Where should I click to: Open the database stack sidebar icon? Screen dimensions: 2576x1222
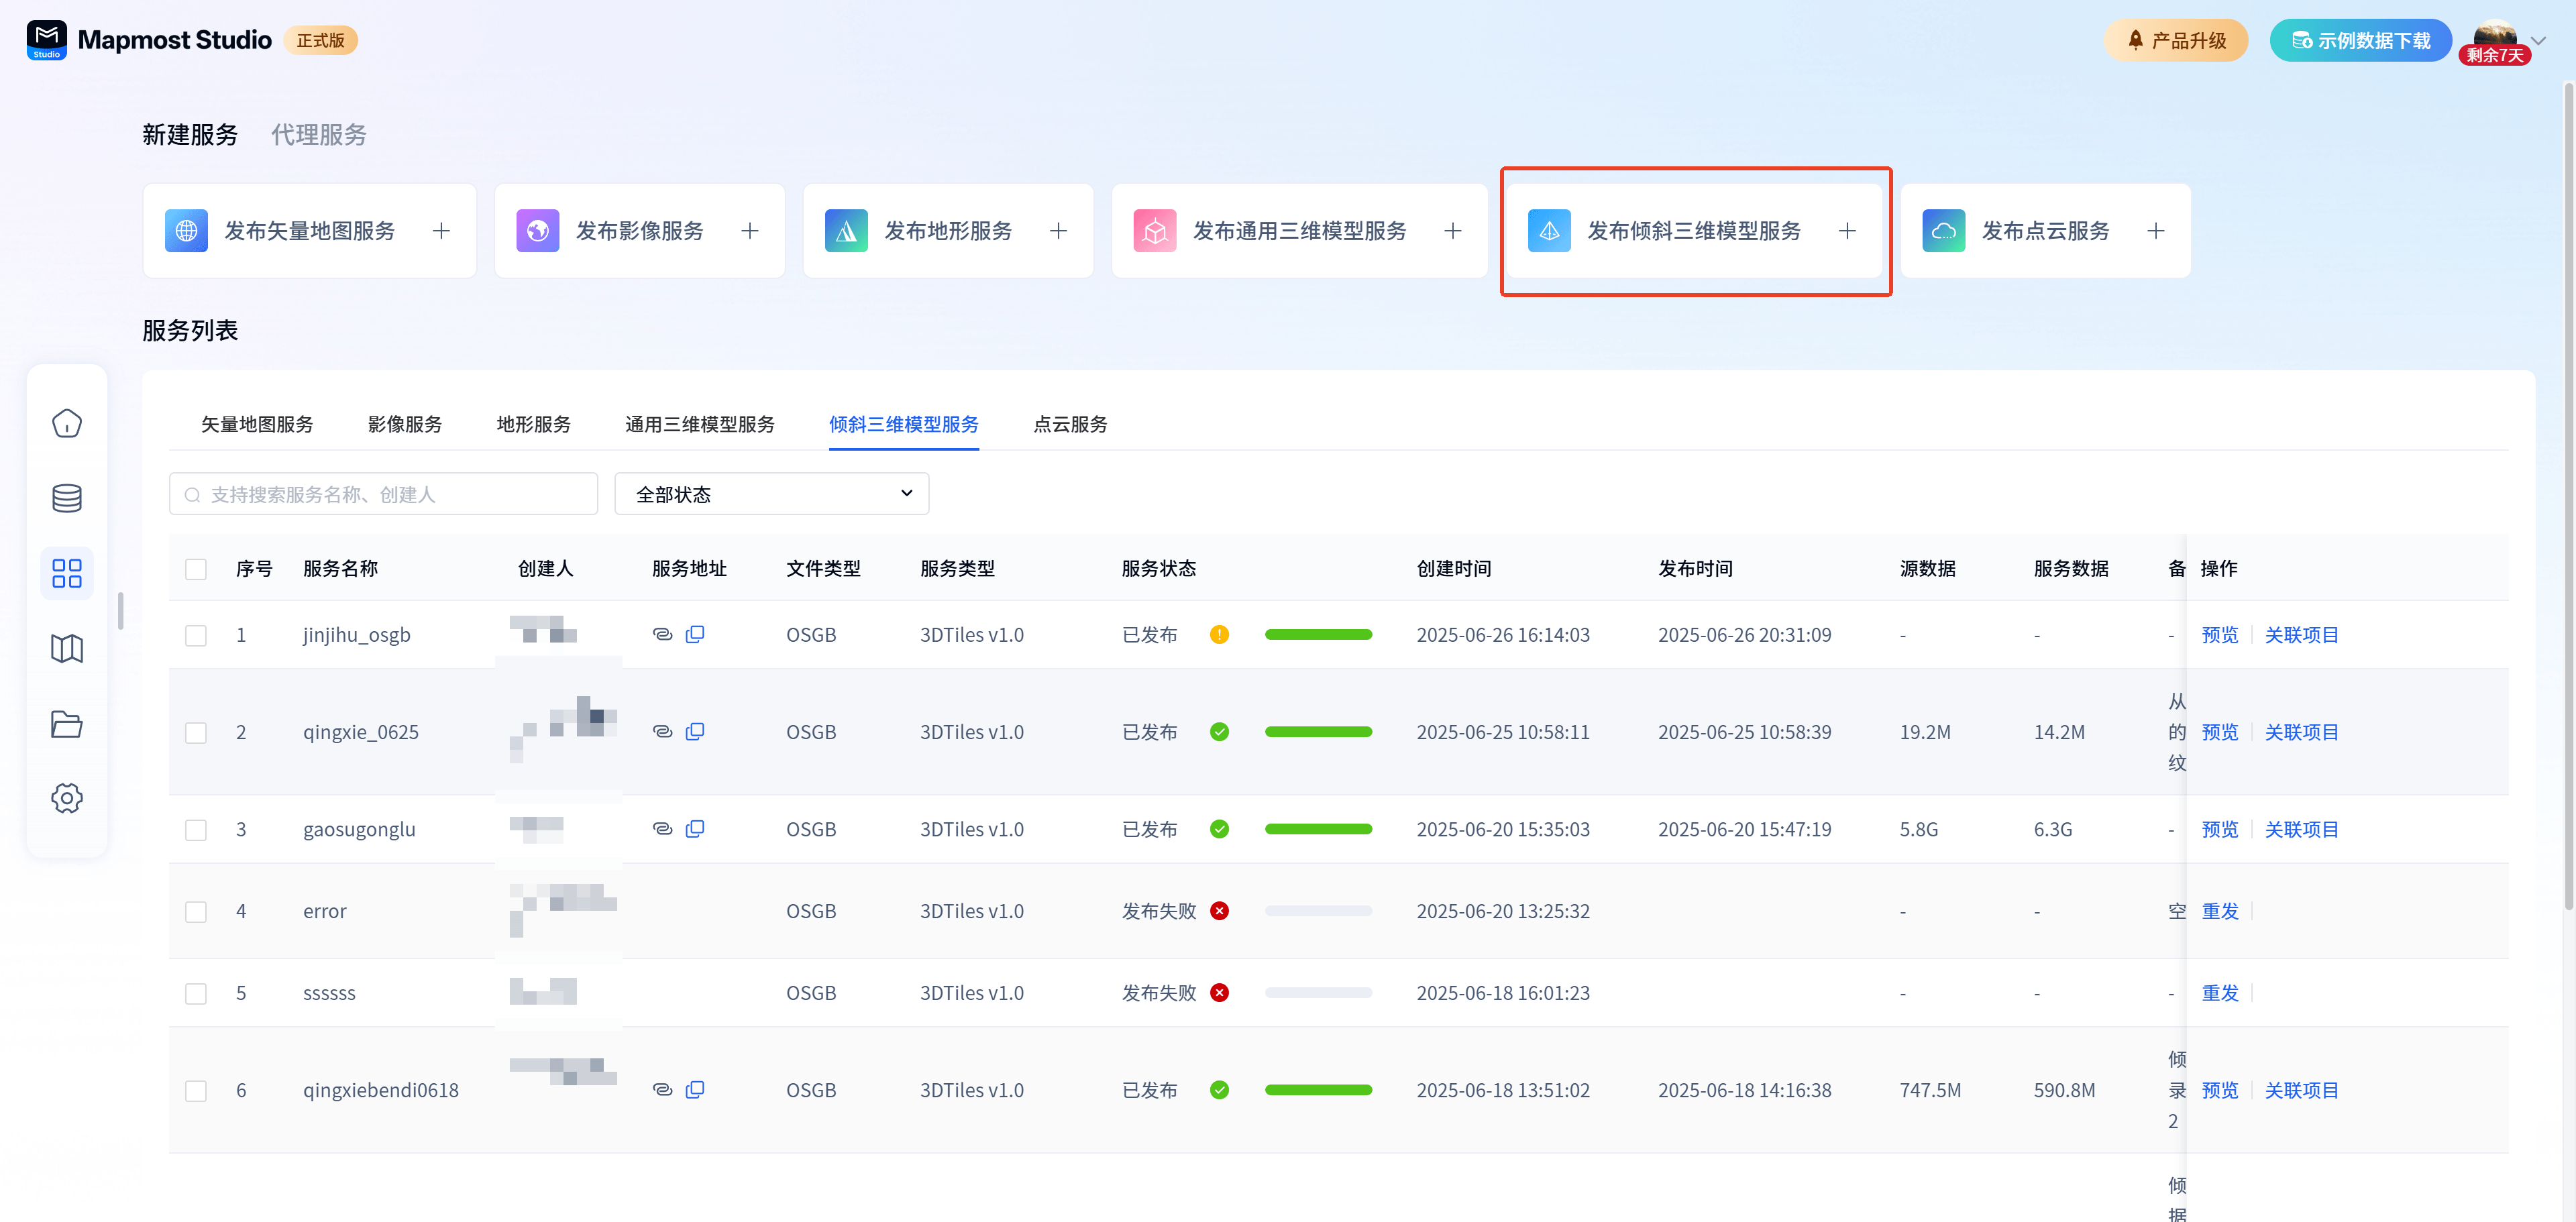tap(67, 498)
